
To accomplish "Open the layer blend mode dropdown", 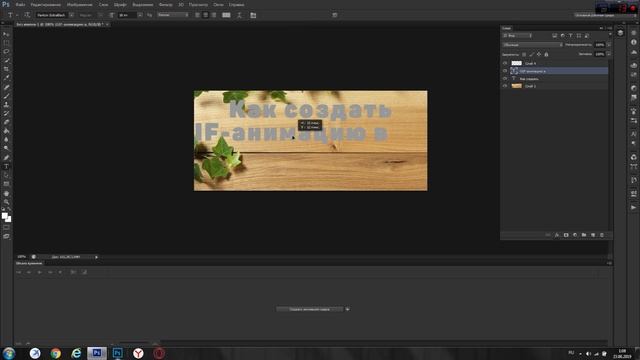I will tap(532, 45).
